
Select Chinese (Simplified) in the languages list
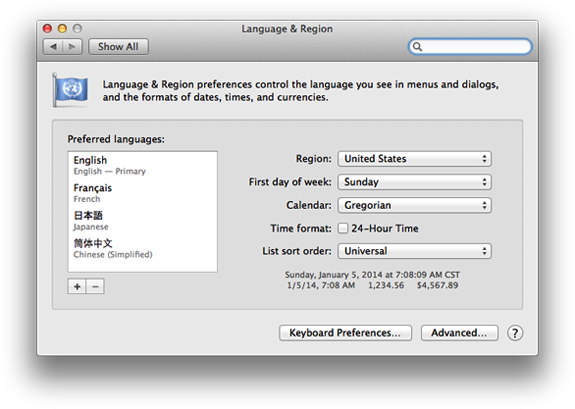pyautogui.click(x=143, y=249)
